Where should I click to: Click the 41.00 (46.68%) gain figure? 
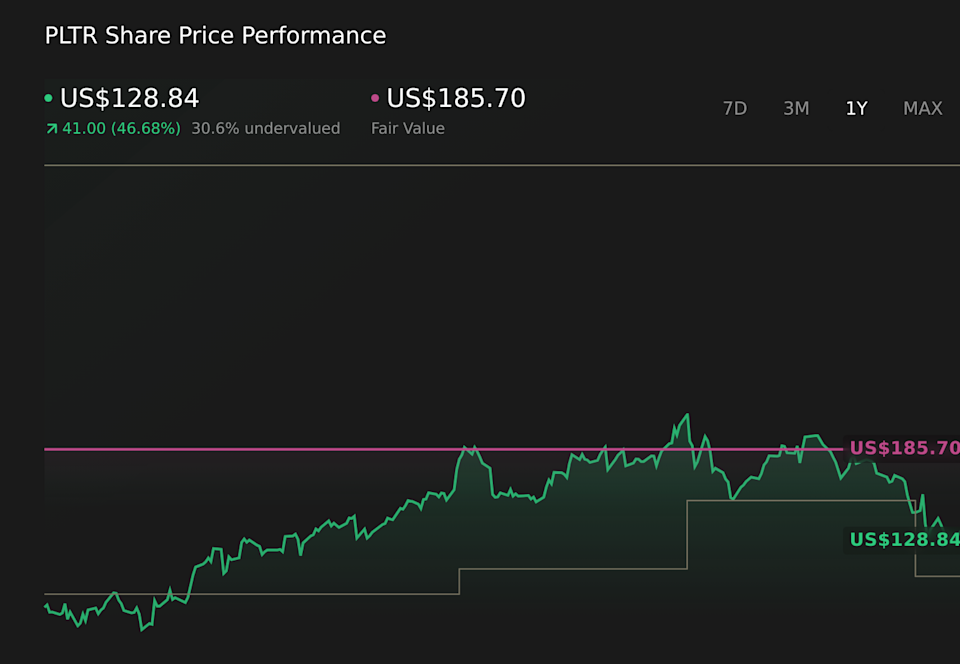click(x=120, y=128)
